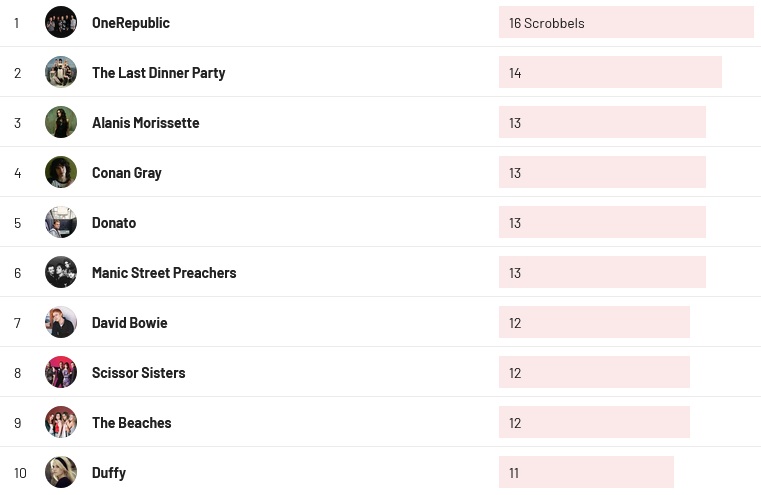
Task: Click the Alanis Morissette name link
Action: (145, 123)
